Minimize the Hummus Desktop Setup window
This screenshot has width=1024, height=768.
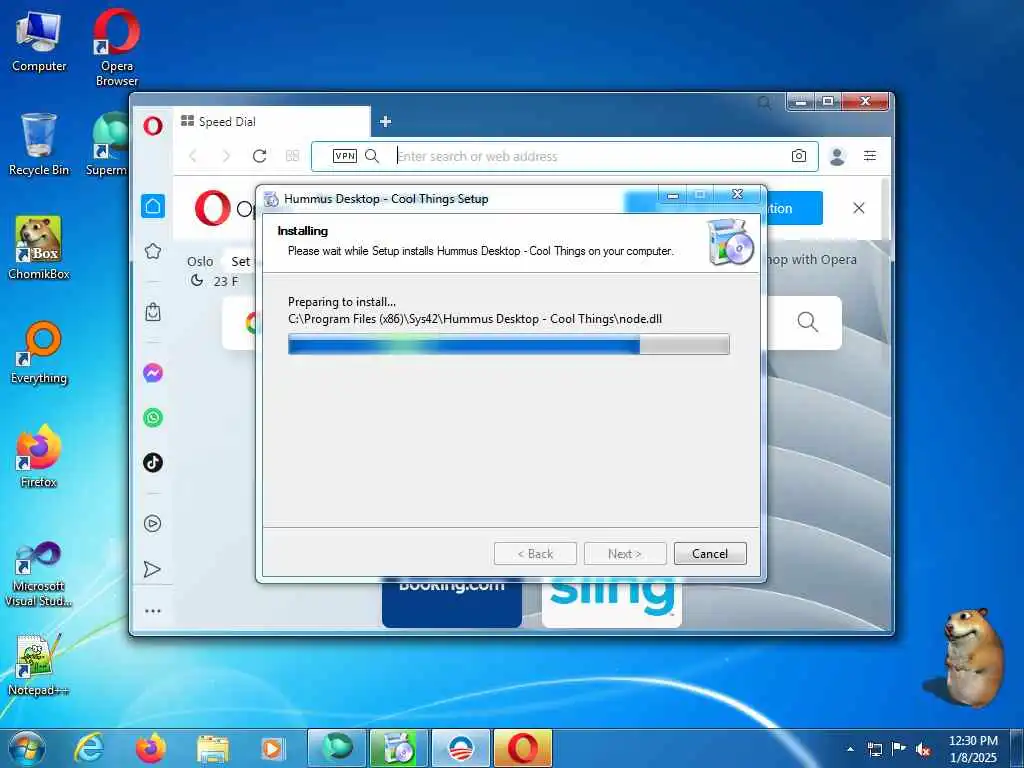coord(673,195)
